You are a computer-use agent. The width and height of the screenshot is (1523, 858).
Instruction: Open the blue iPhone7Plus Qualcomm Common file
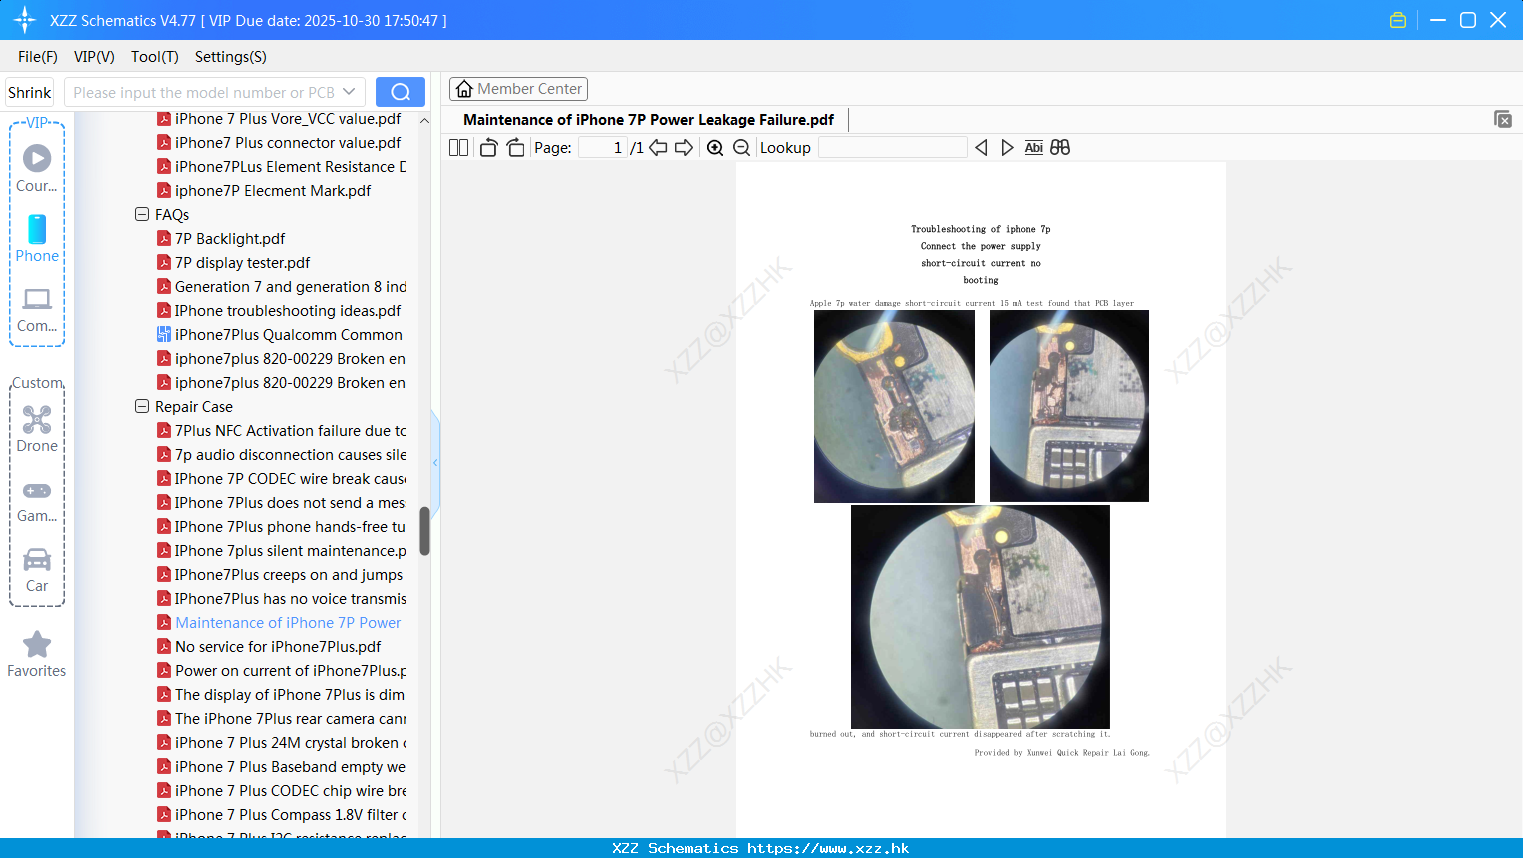[280, 335]
